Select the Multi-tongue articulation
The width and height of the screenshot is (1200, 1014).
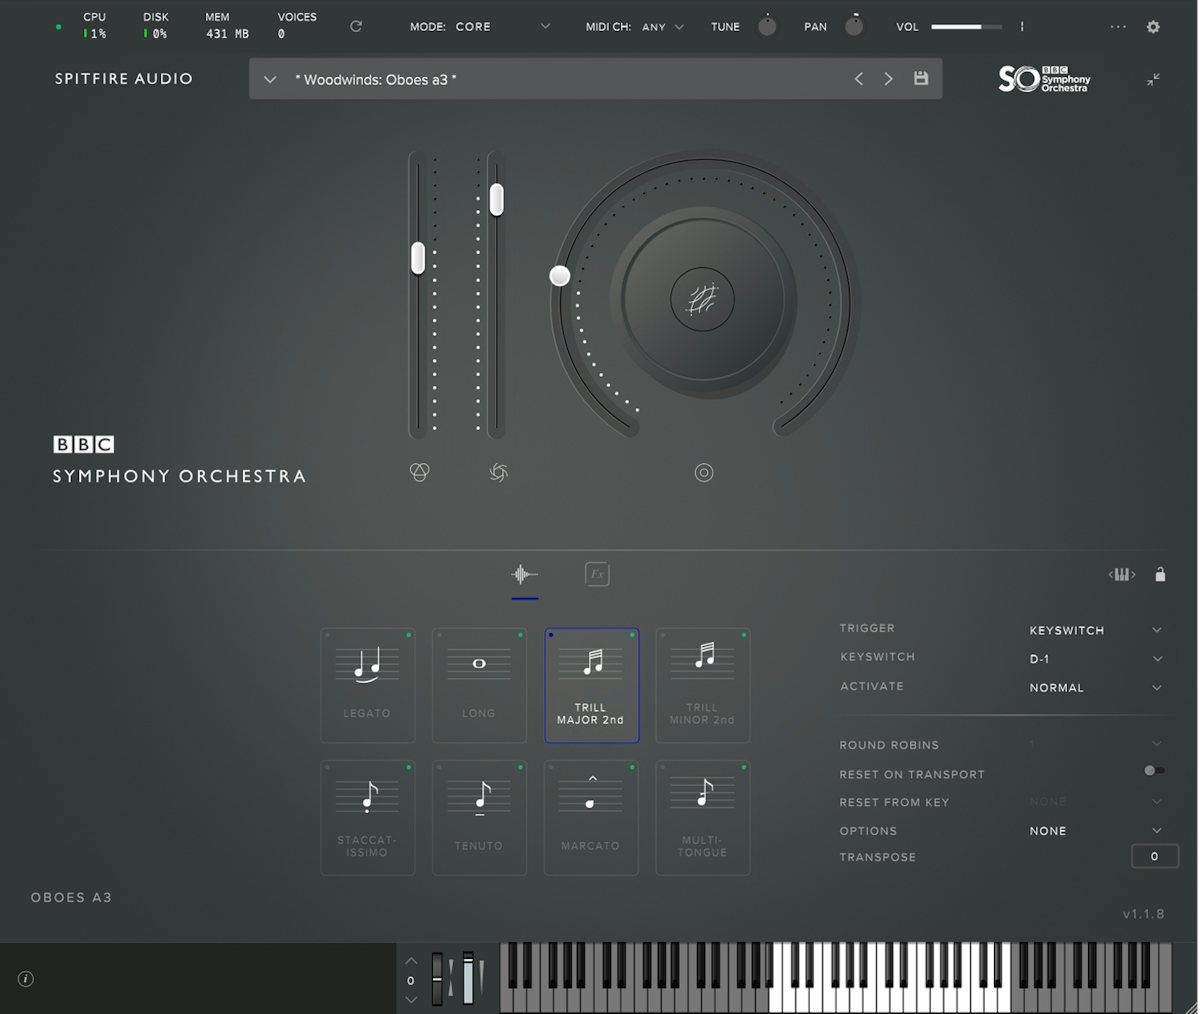[x=702, y=817]
